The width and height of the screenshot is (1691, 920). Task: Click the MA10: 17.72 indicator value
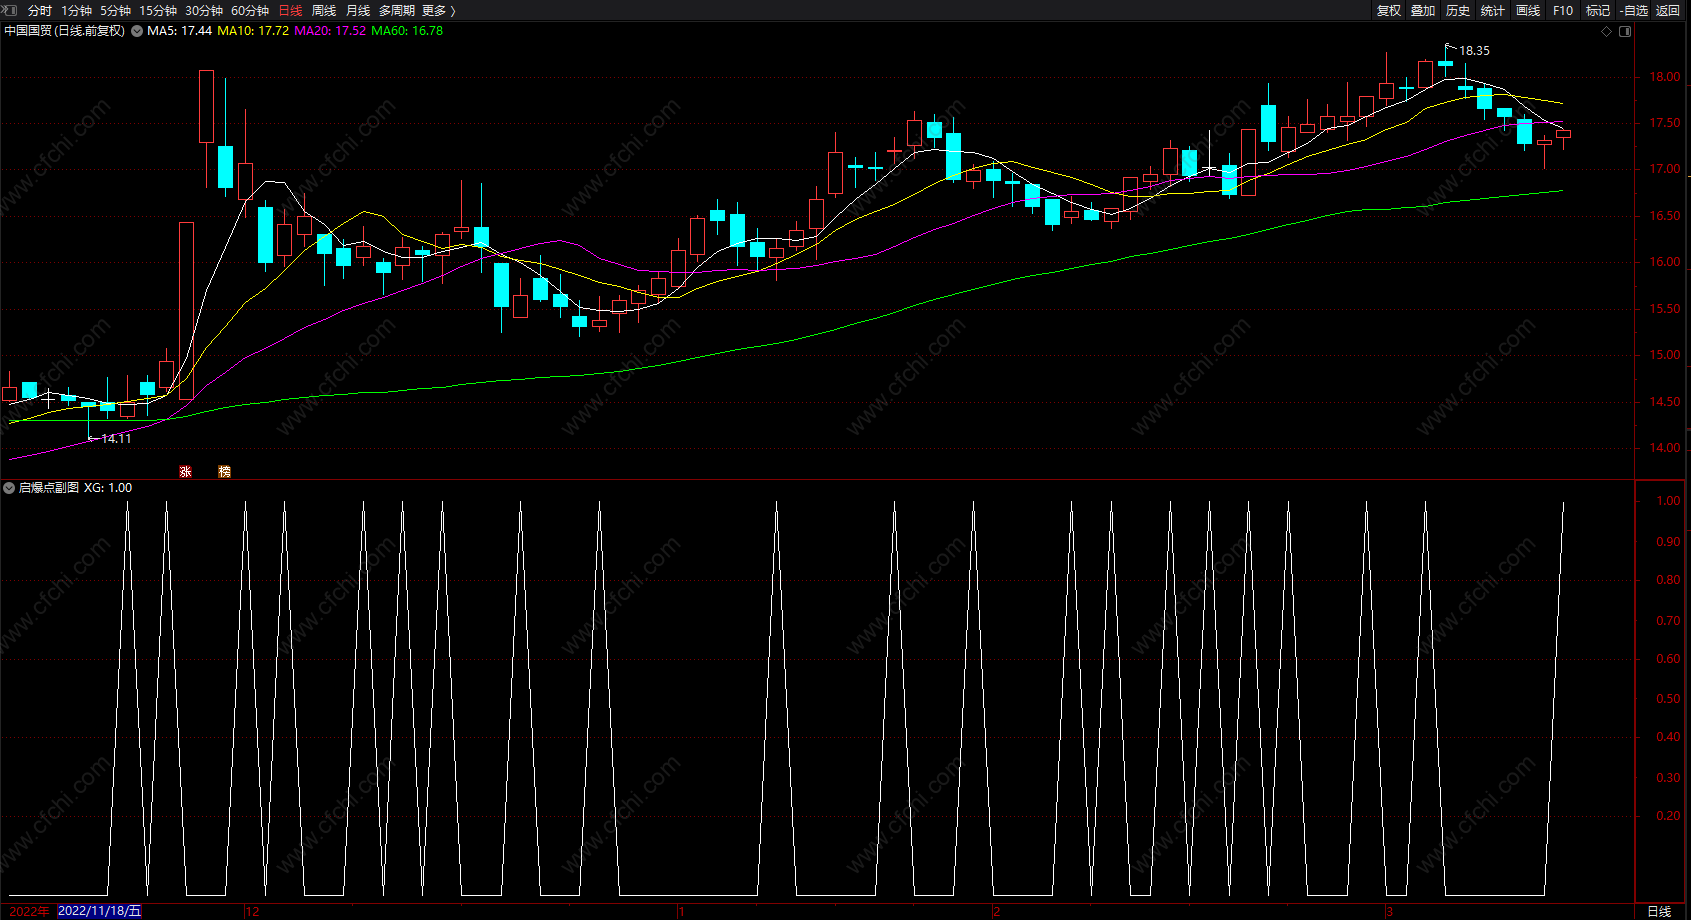[253, 31]
